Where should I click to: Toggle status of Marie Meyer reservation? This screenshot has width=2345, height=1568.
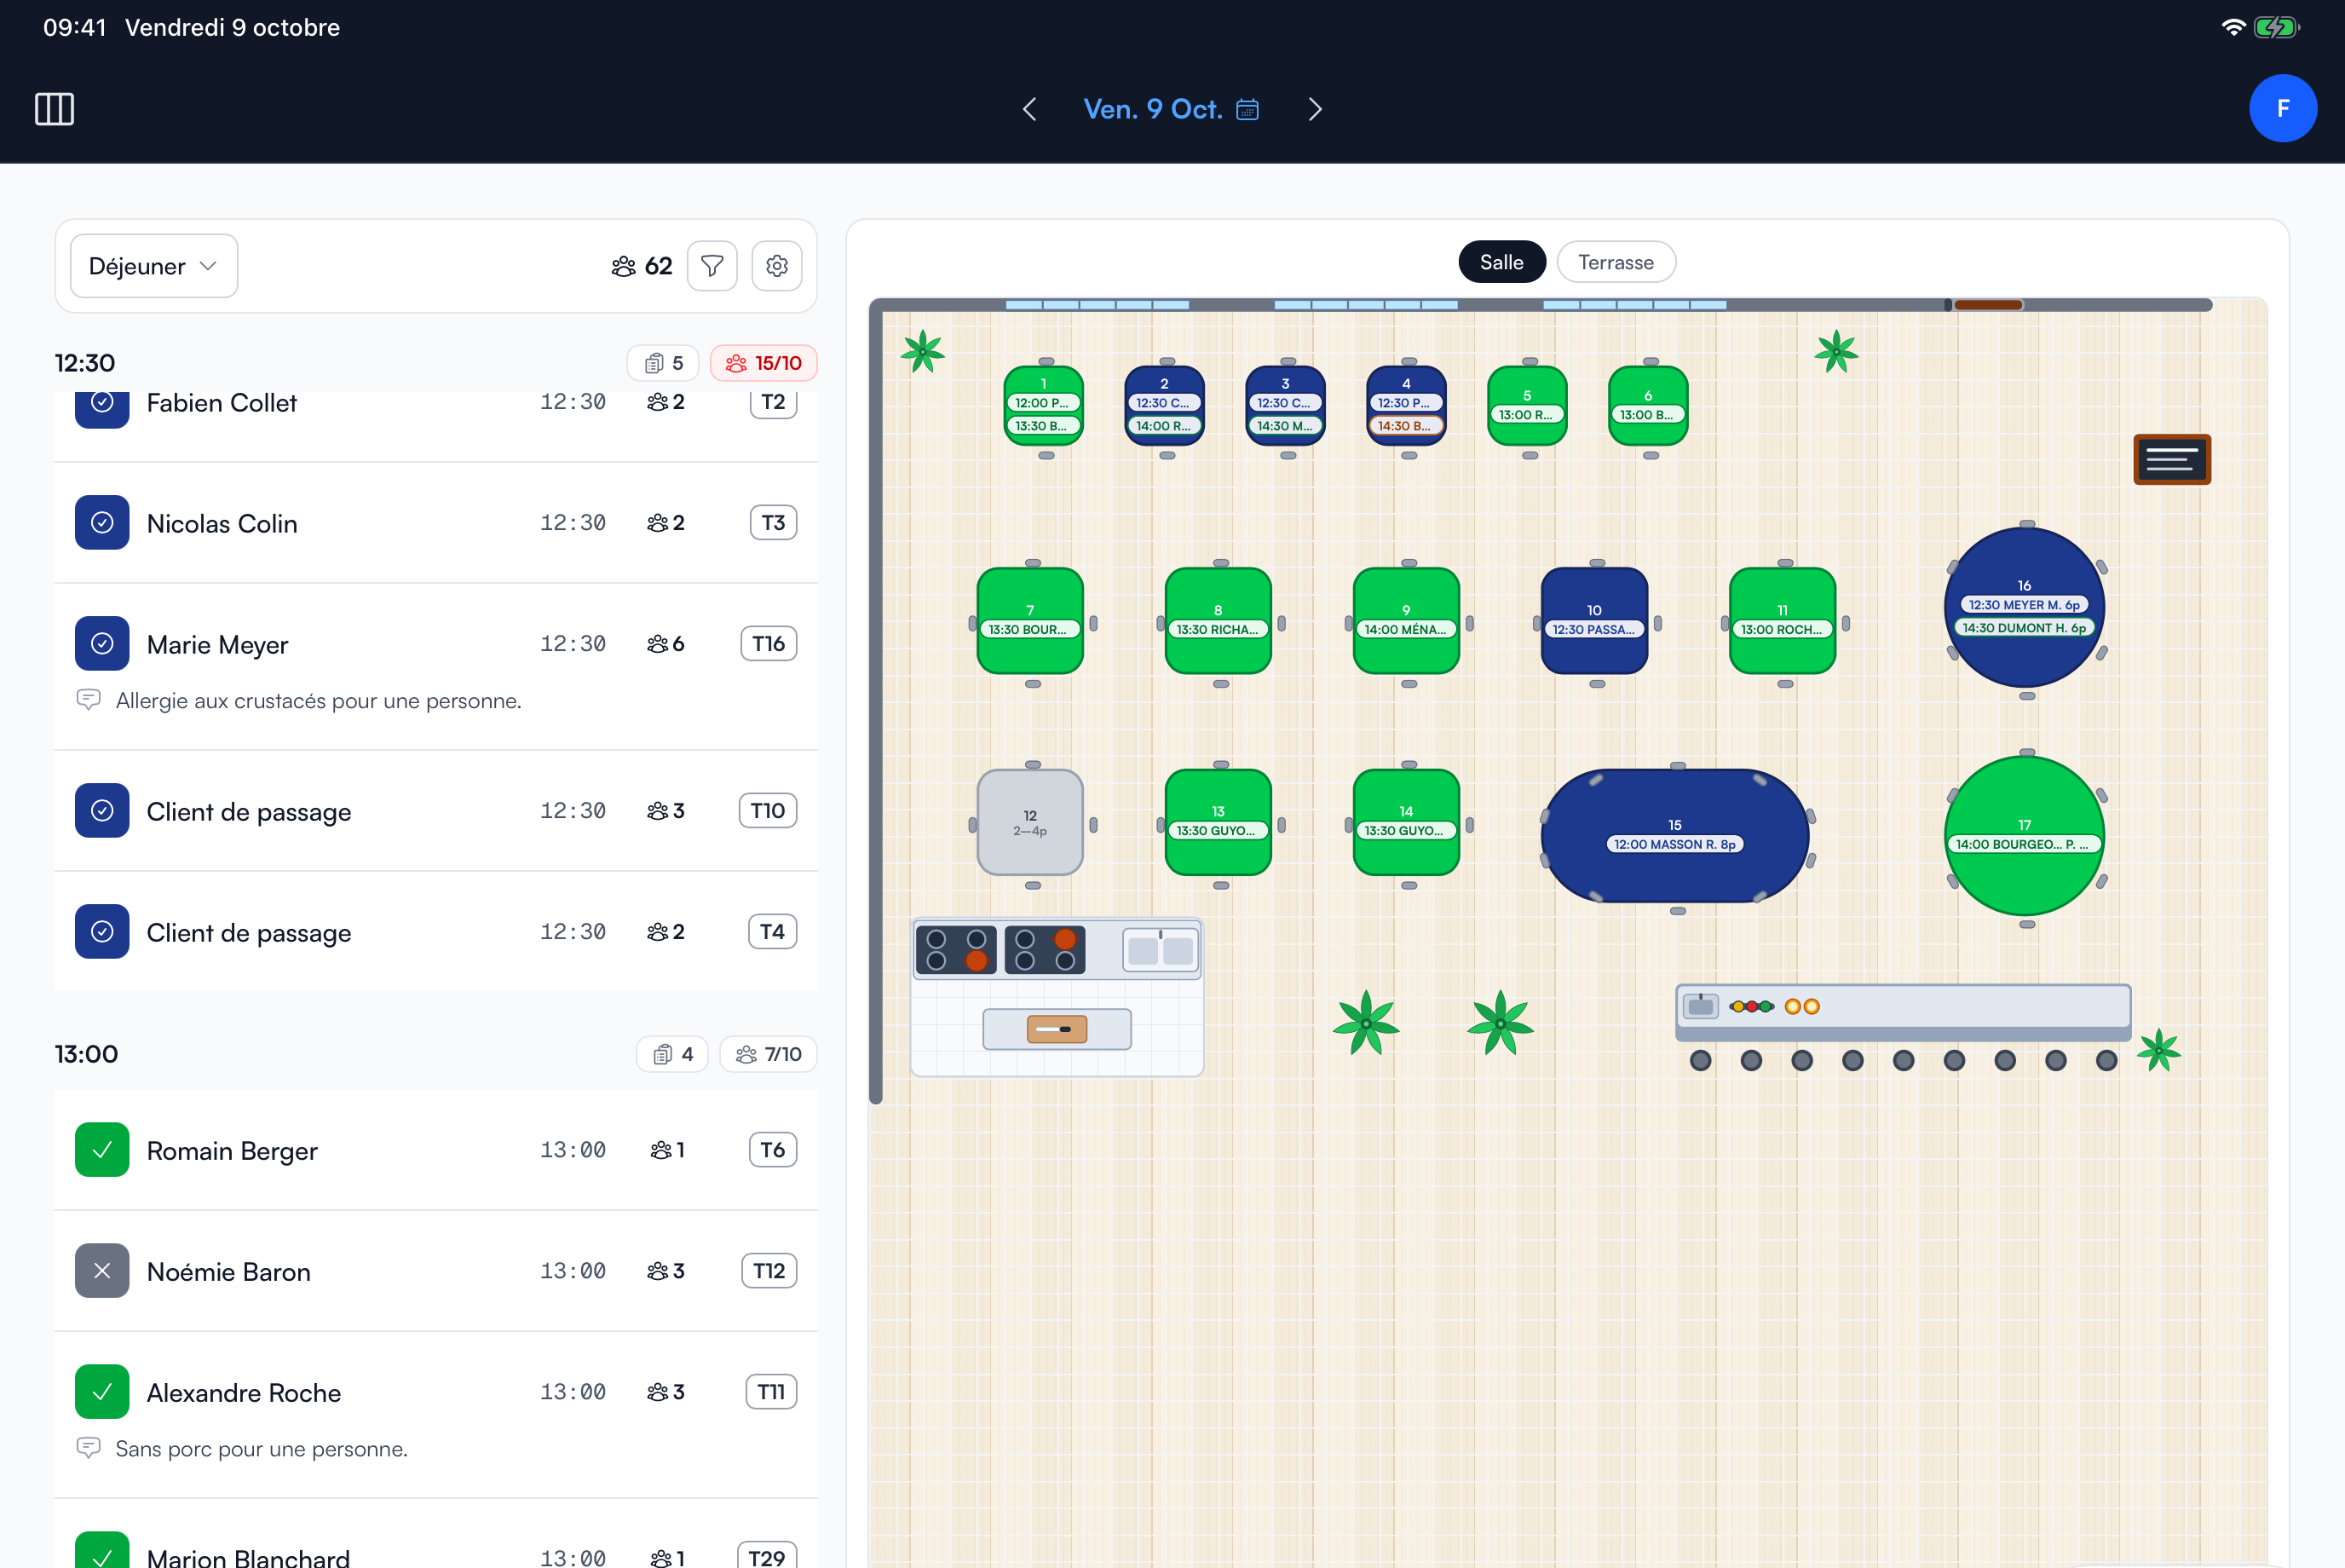pyautogui.click(x=102, y=643)
